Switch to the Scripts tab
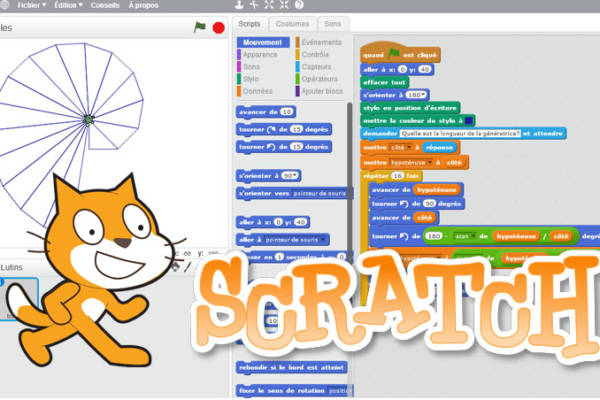600x400 pixels. (249, 24)
